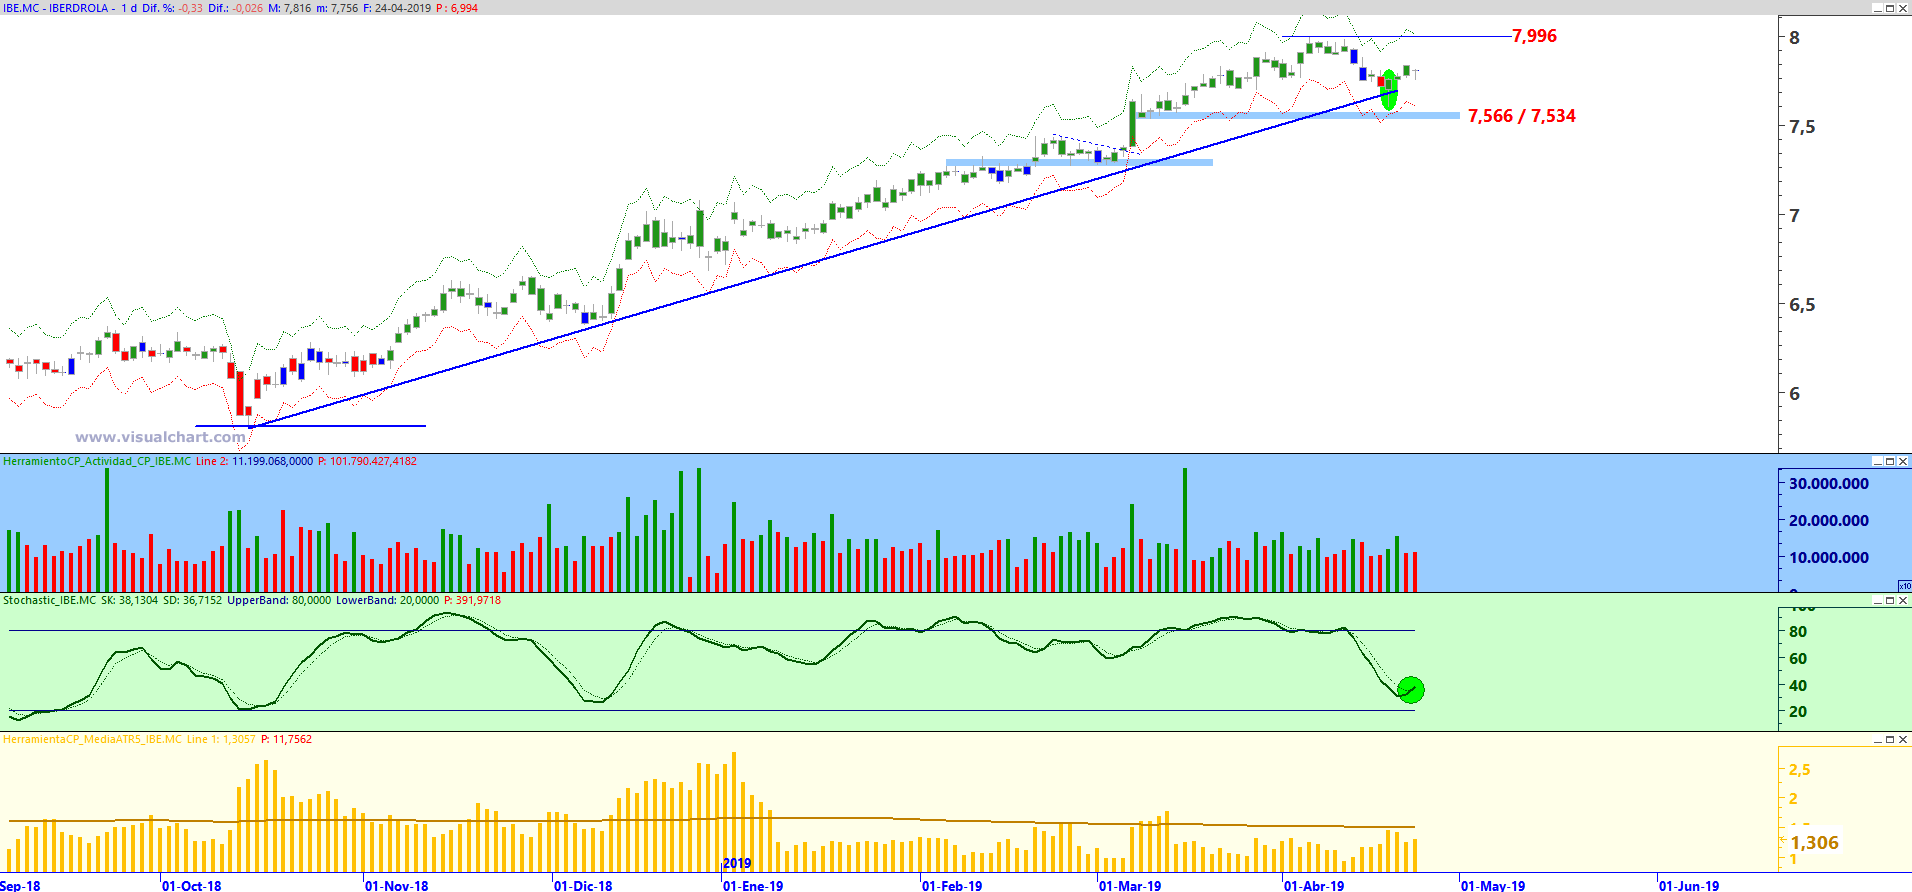1912x892 pixels.
Task: Click the 2019 year marker on time axis
Action: tap(737, 863)
